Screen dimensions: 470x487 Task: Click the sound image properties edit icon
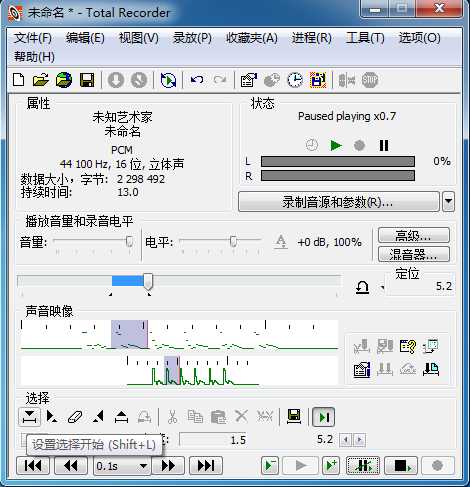point(362,369)
